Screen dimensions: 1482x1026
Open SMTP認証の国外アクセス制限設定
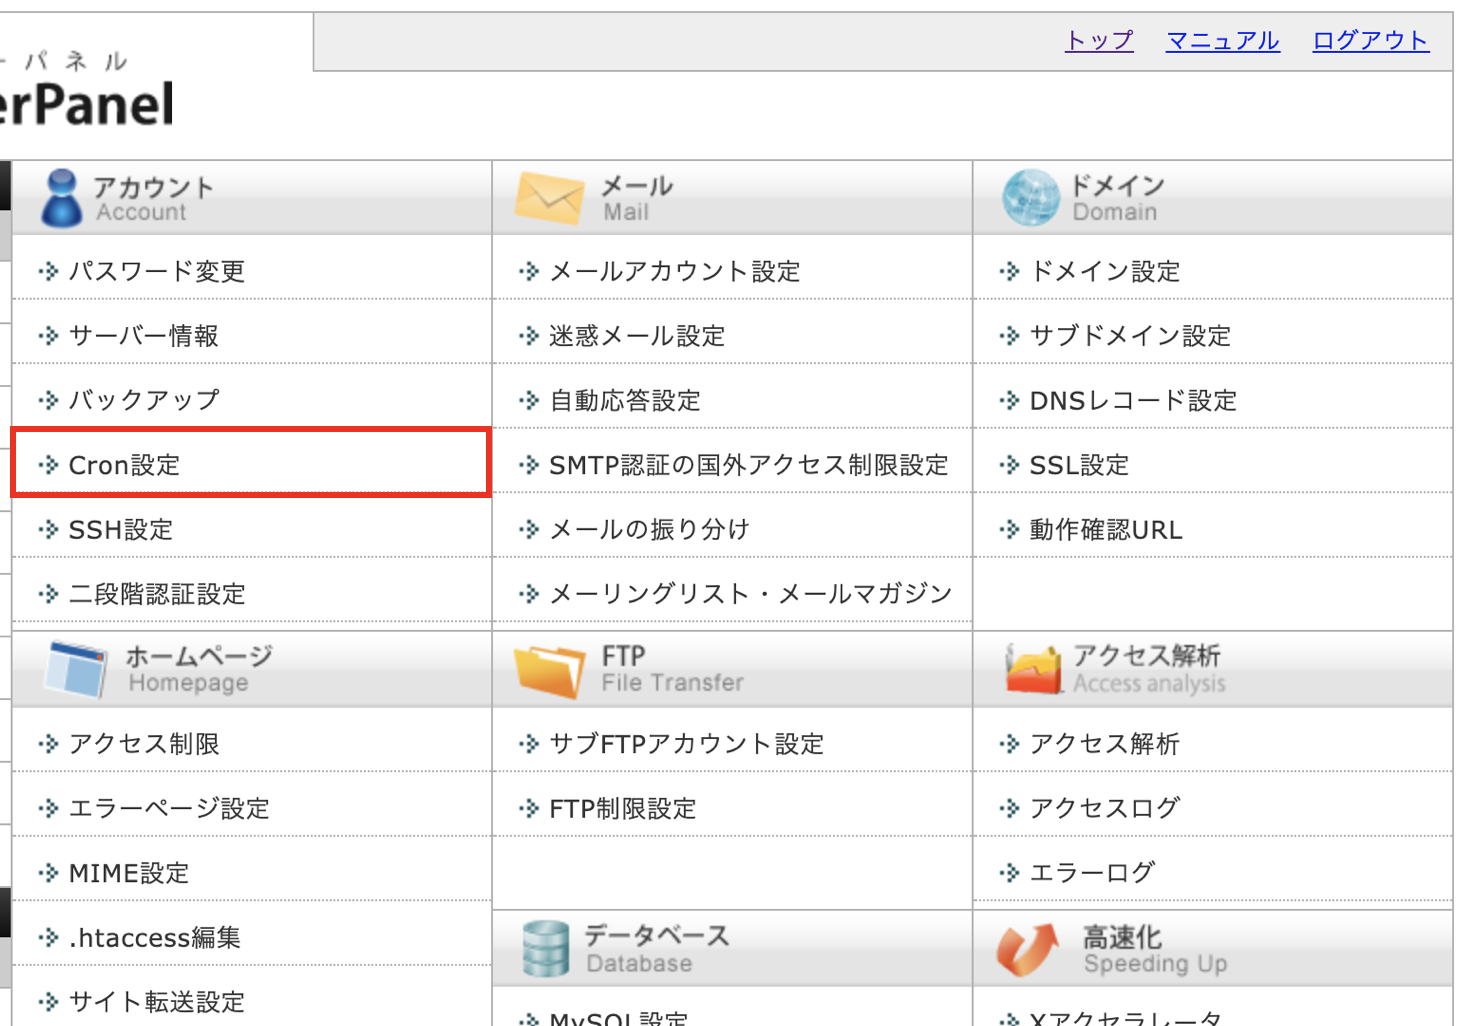click(748, 465)
